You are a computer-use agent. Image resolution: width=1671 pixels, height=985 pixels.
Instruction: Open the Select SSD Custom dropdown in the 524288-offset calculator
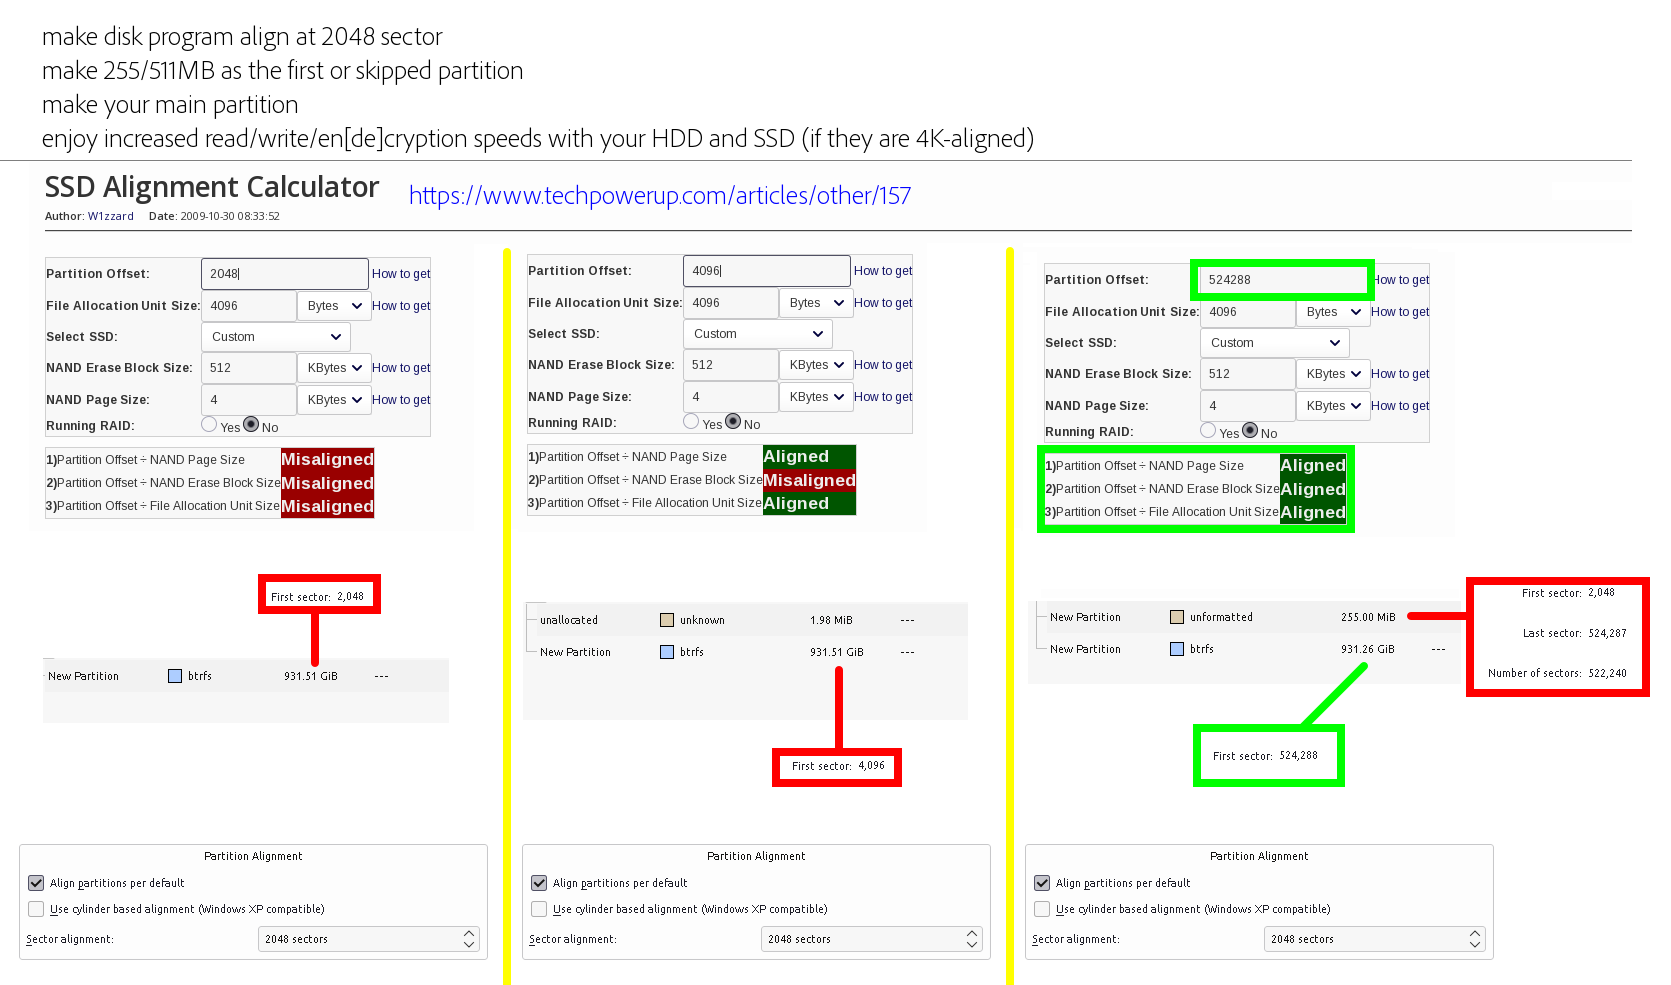coord(1275,343)
